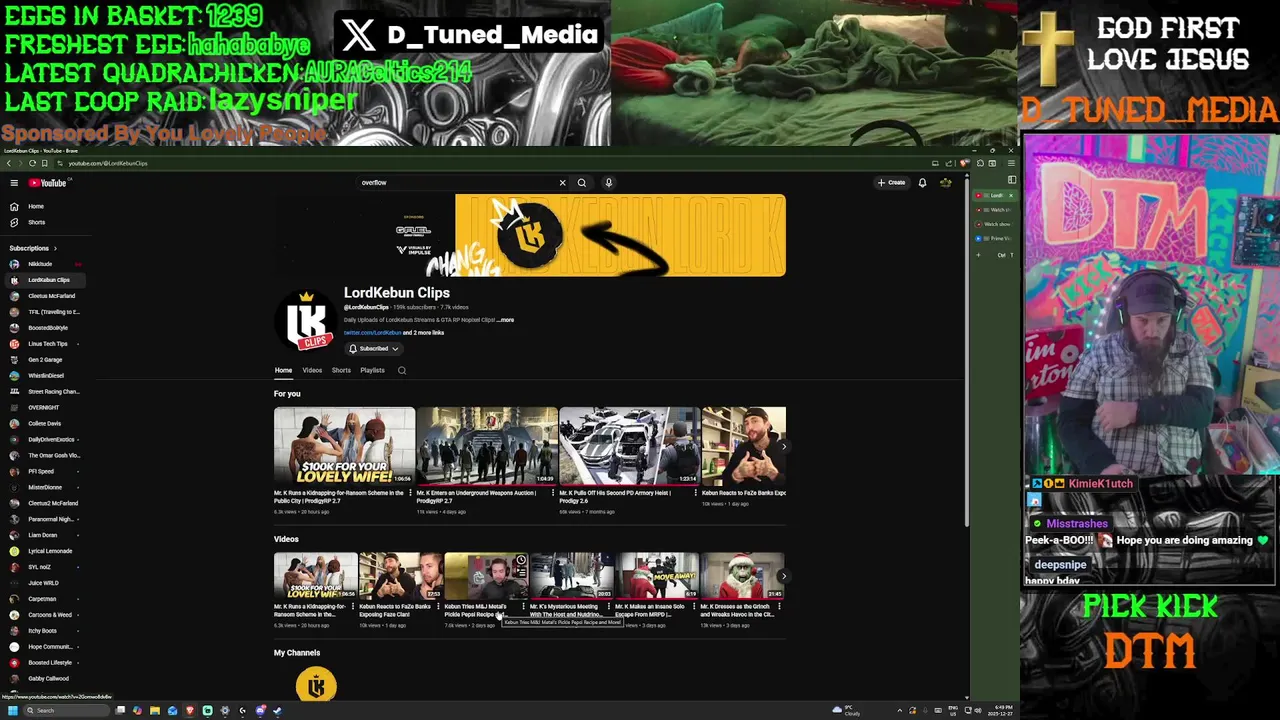Open the 'My Channels' yellow channel avatar
This screenshot has height=720, width=1280.
pos(316,686)
